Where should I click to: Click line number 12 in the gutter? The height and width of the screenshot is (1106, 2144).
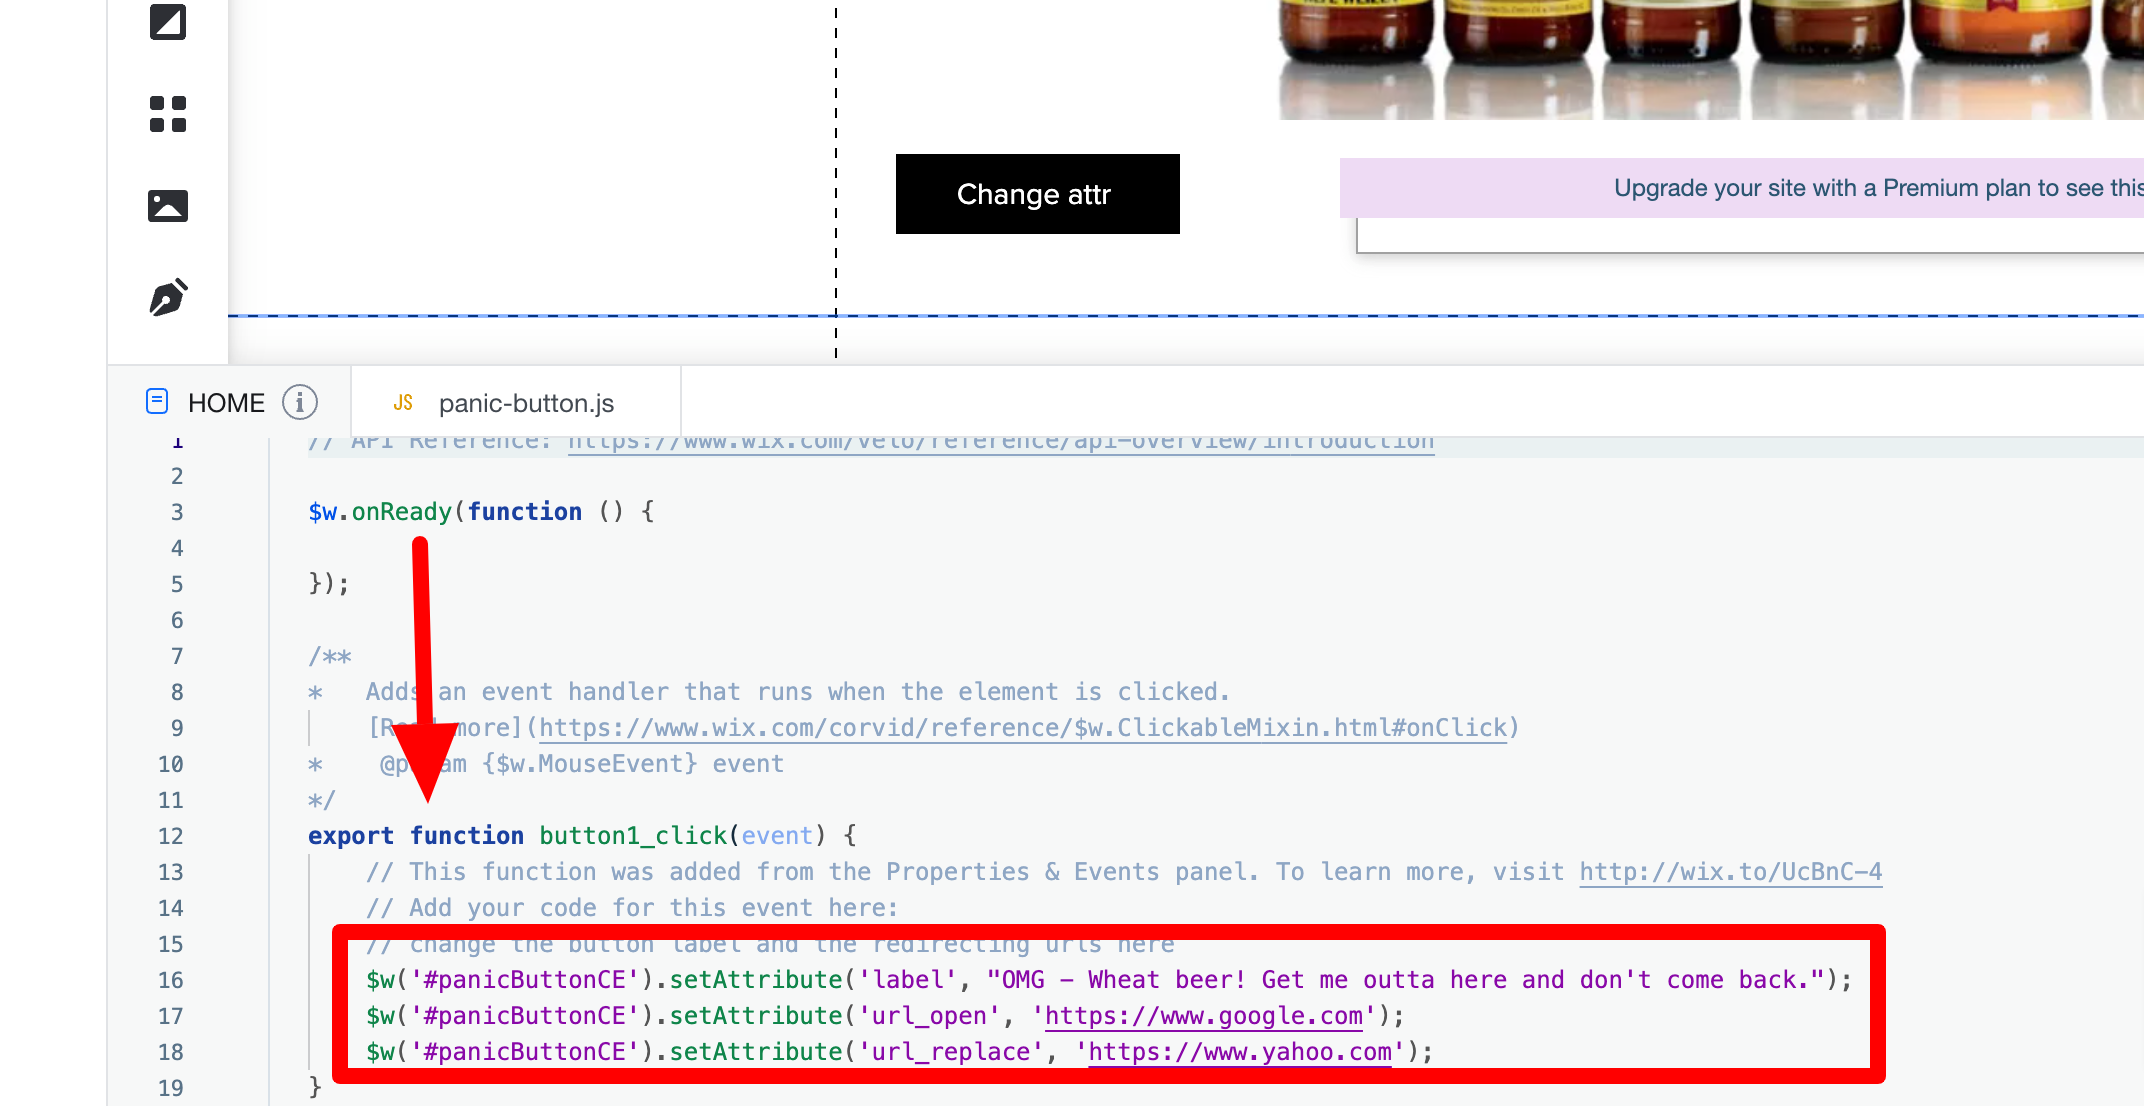tap(171, 836)
